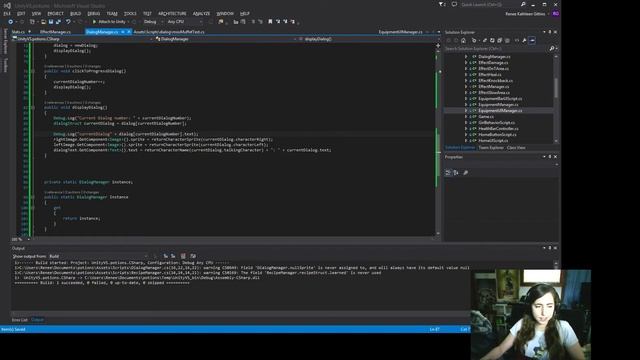Click the Toggle Word Wrap output icon
Image resolution: width=640 pixels, height=360 pixels.
pos(193,256)
